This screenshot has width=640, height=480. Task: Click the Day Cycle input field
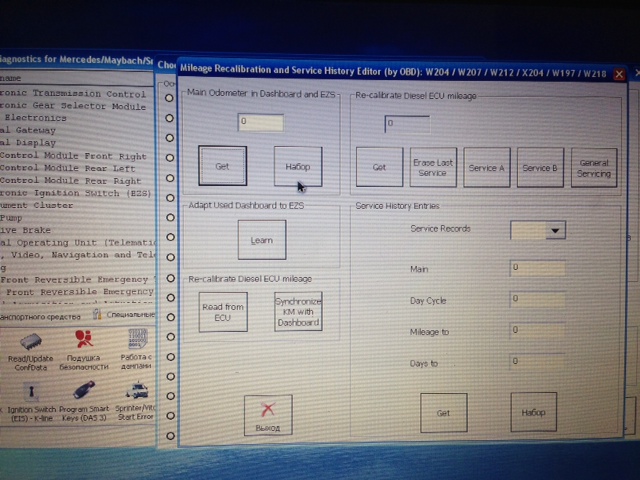(538, 300)
